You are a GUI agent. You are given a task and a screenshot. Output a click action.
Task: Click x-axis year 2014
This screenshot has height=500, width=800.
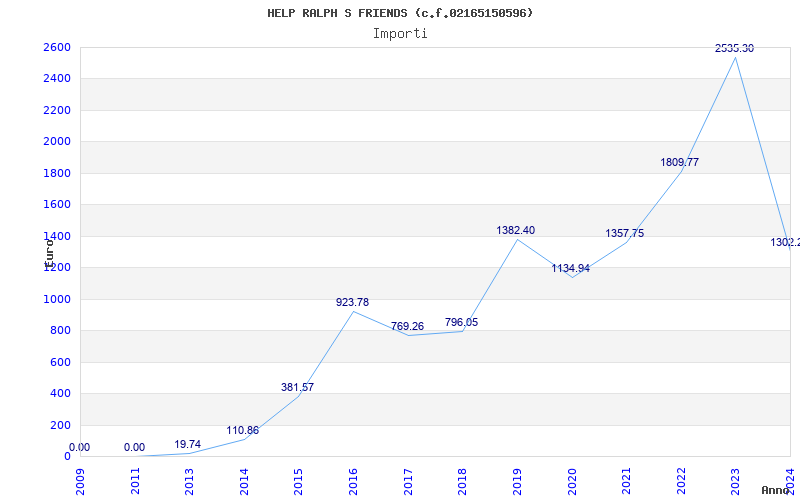(244, 482)
